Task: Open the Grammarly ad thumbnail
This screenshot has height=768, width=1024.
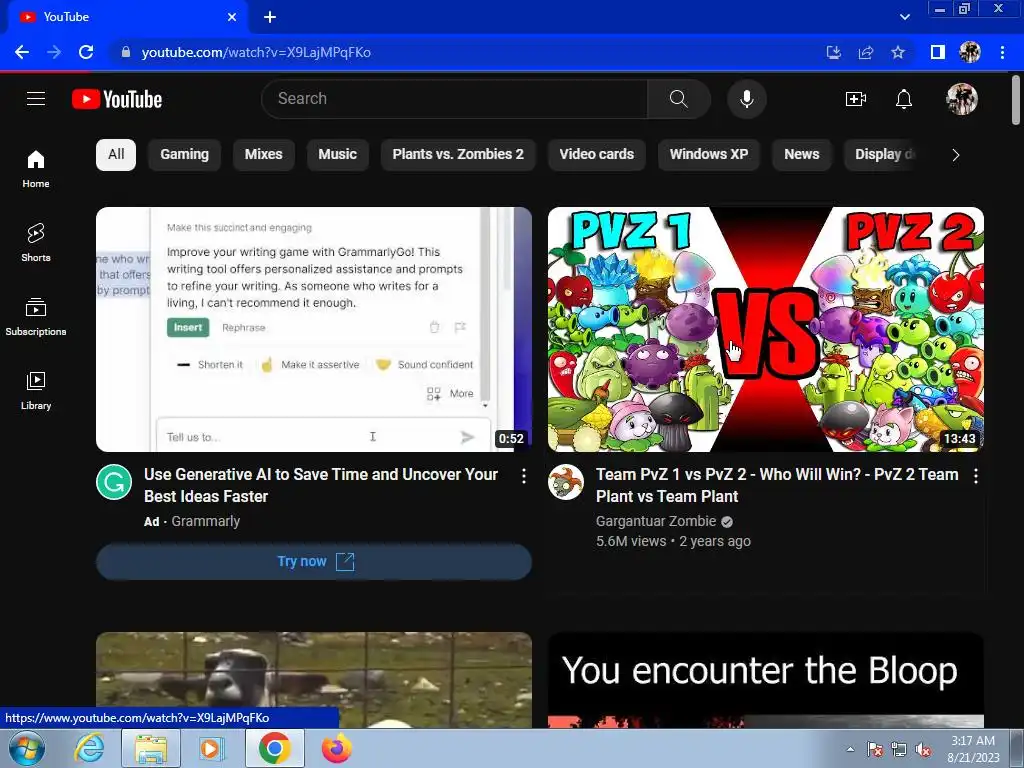Action: coord(314,329)
